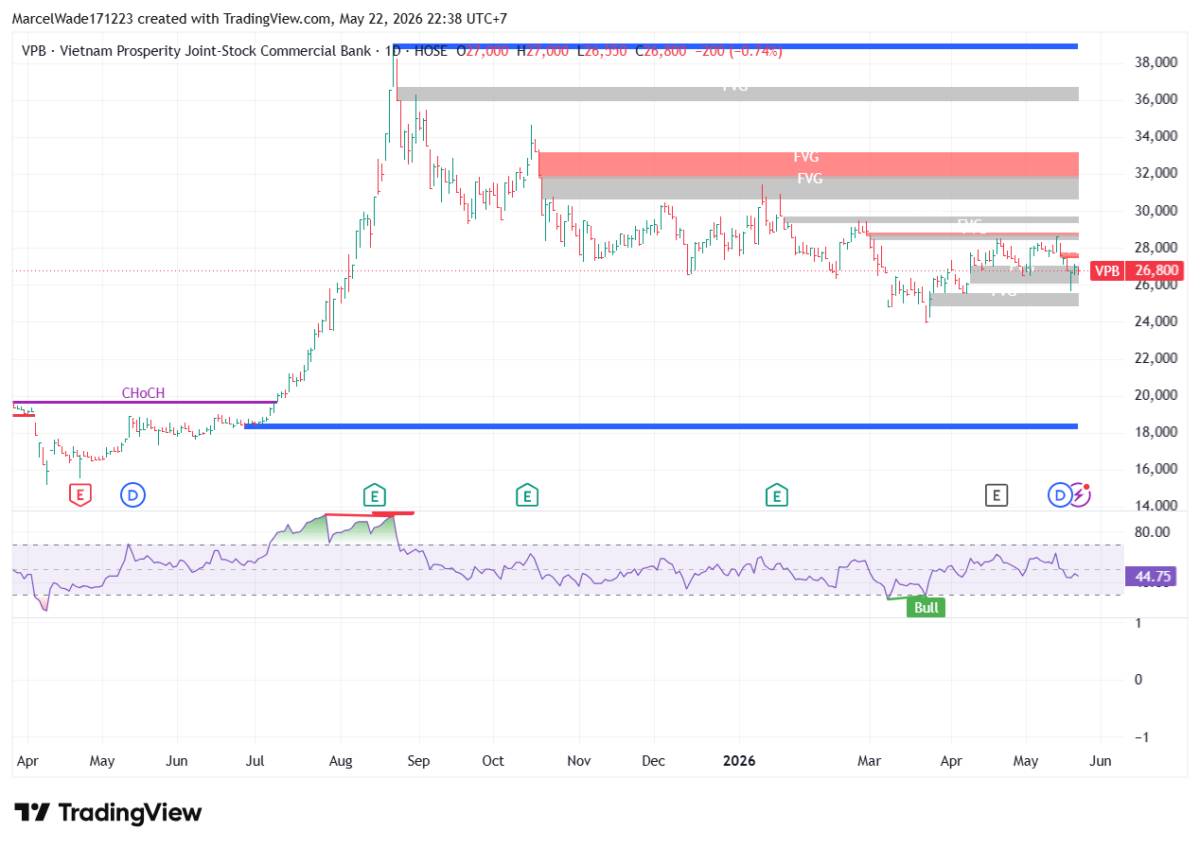Click the green Bull divergence label
The image size is (1200, 848).
click(926, 607)
